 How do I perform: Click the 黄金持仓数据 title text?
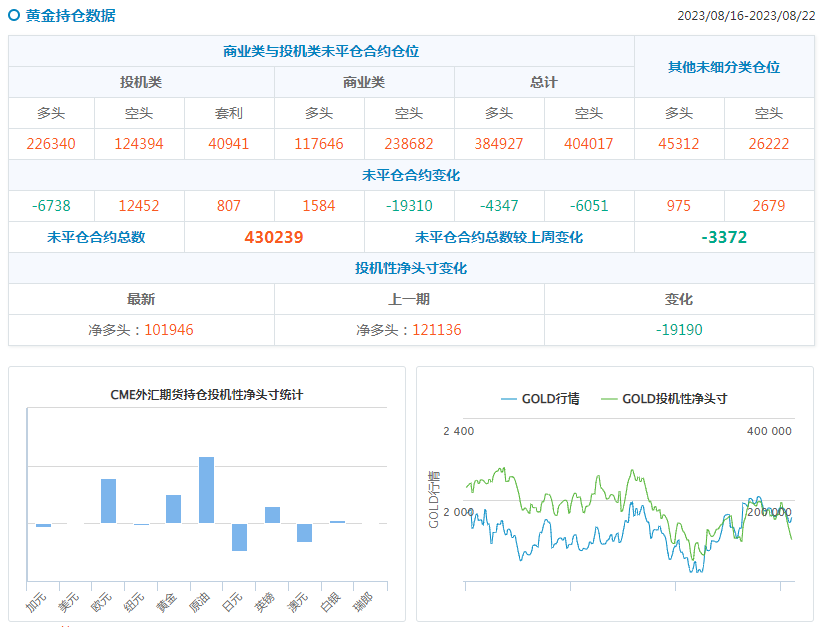click(70, 15)
